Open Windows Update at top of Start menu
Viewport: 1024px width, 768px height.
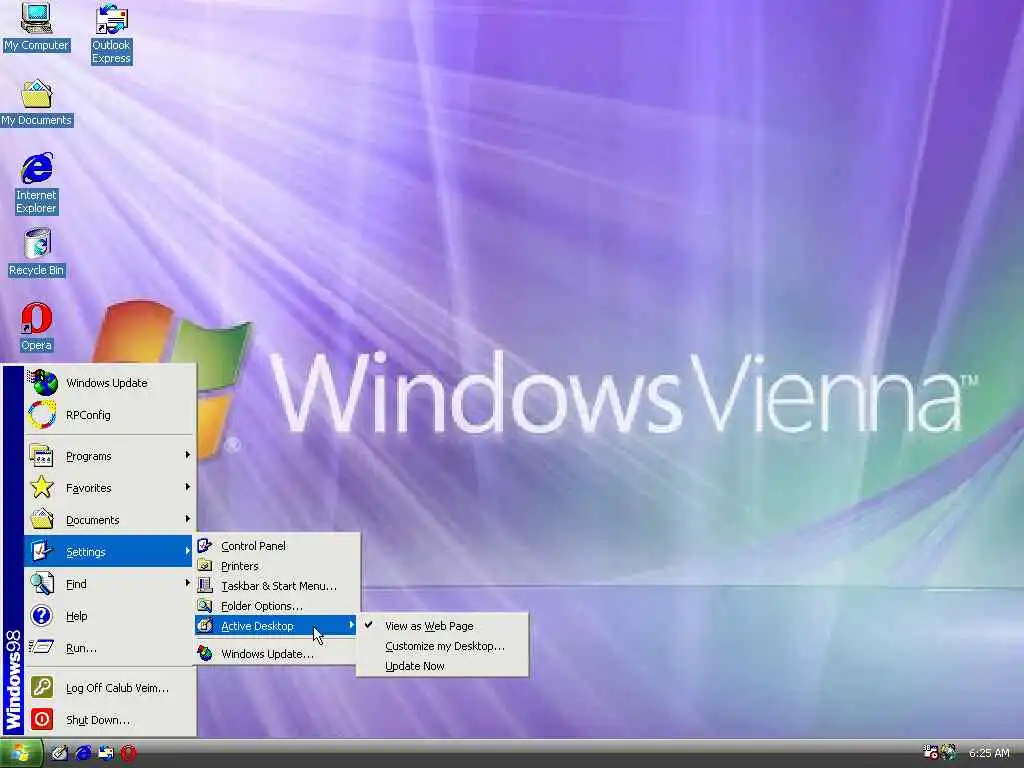tap(110, 383)
